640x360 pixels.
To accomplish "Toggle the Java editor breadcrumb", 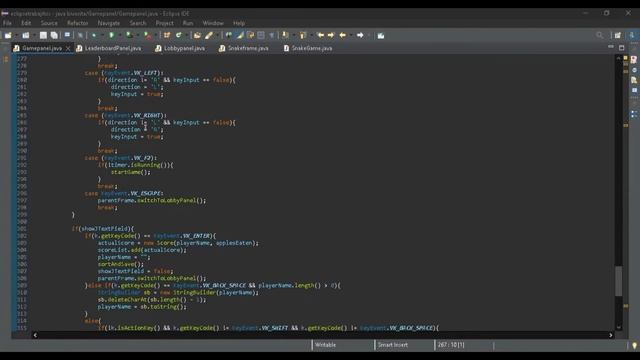I will [229, 36].
